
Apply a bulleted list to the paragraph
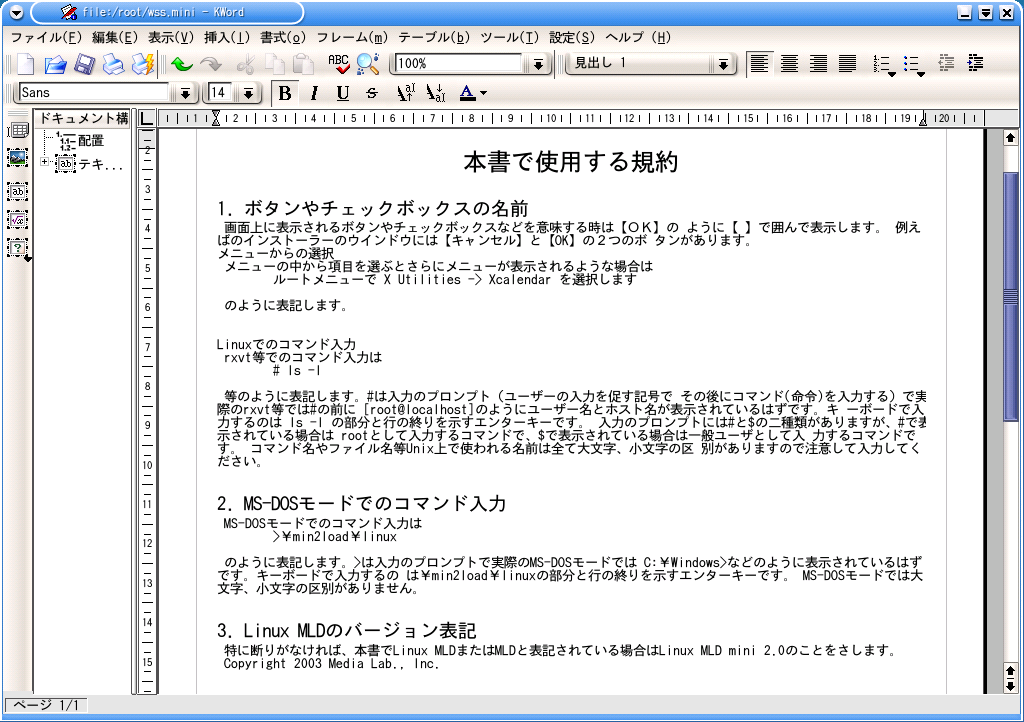[914, 64]
